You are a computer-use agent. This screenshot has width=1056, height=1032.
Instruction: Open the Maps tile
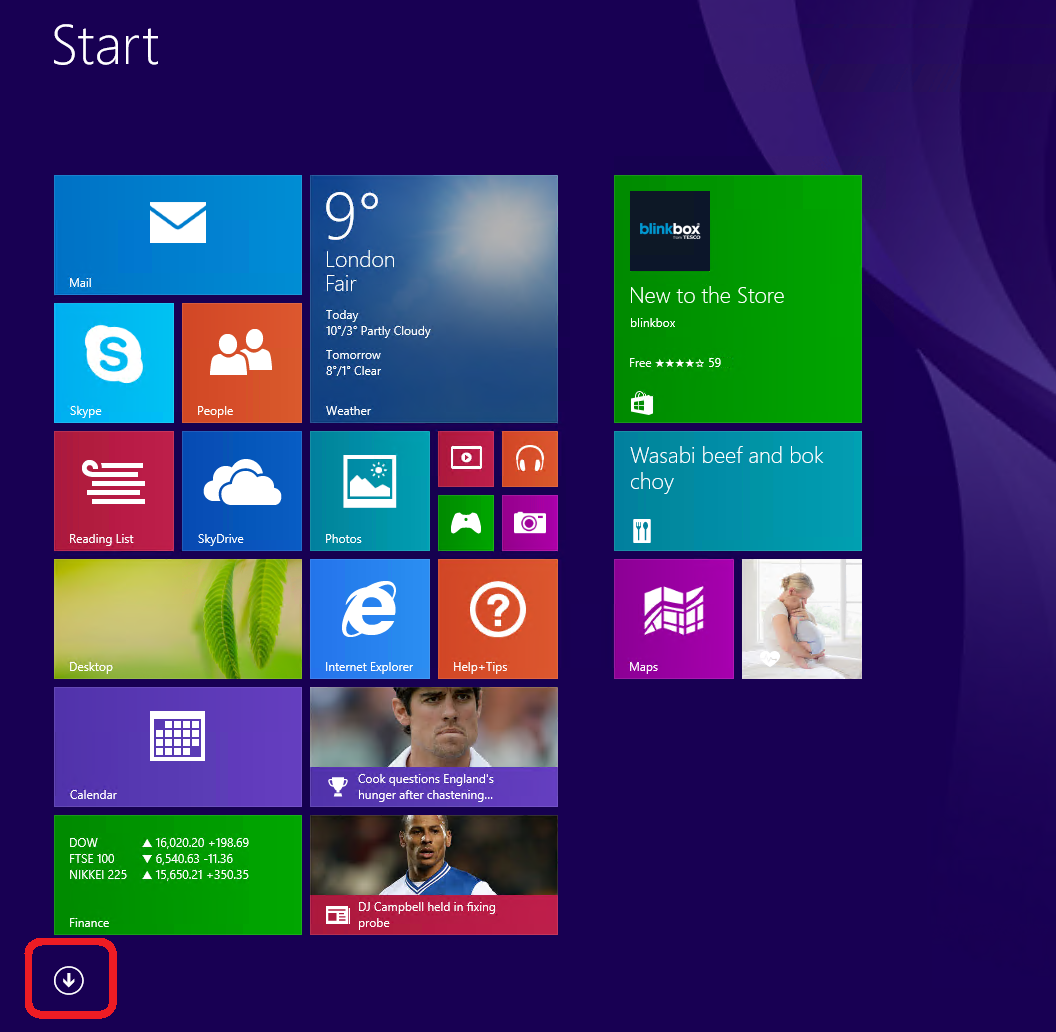click(x=674, y=619)
